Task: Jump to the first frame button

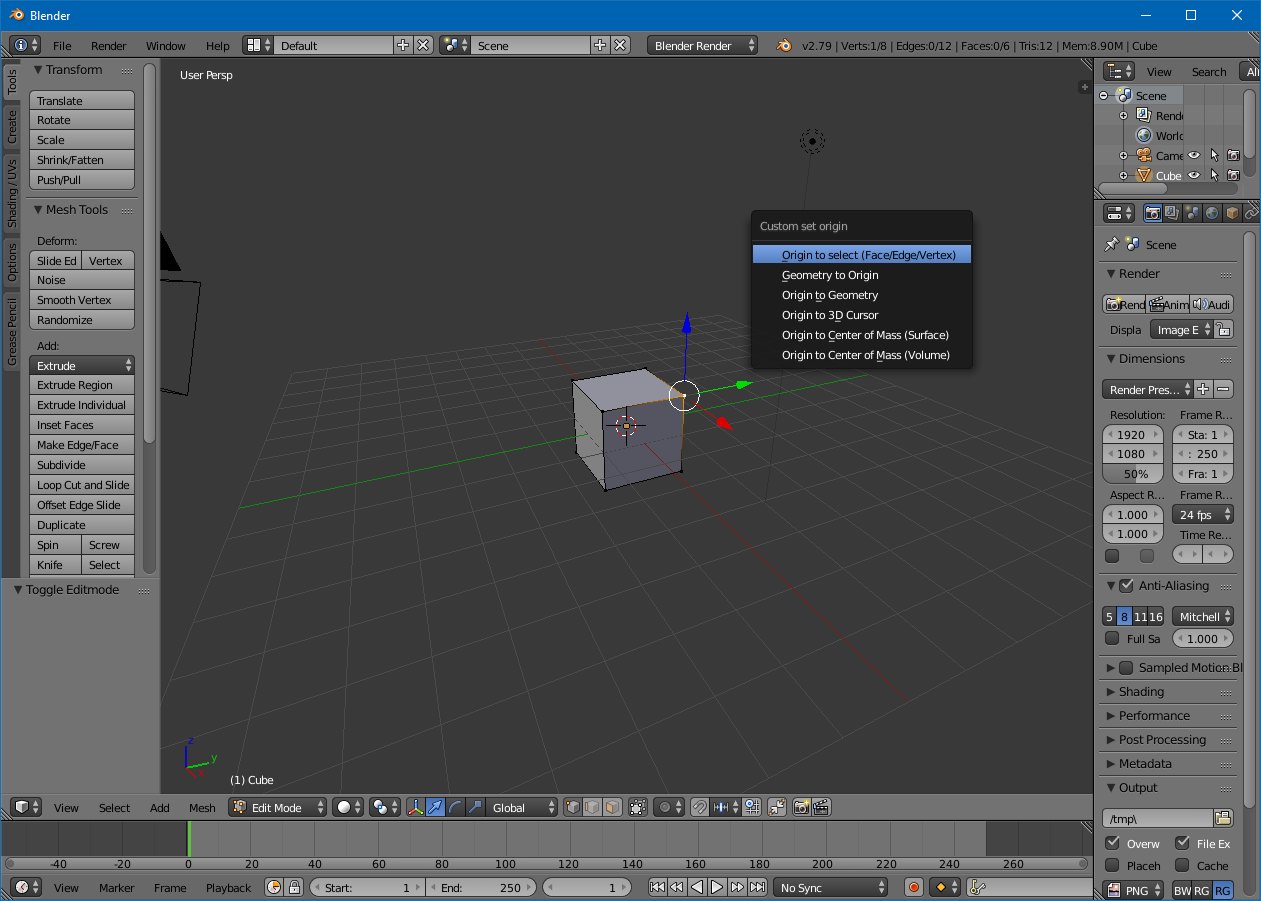Action: (x=657, y=887)
